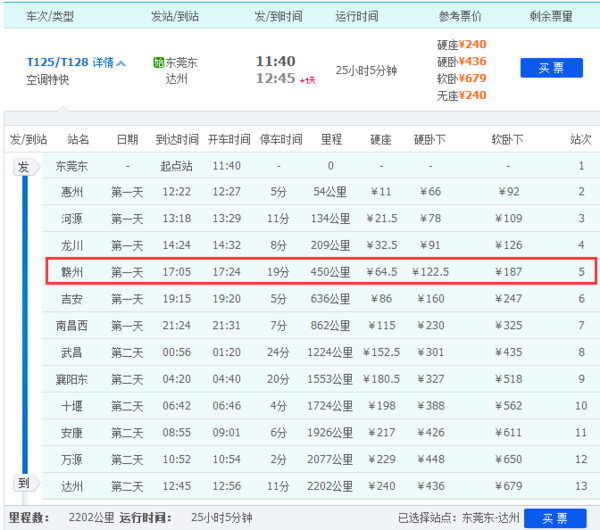Click the 参考票价 column header

(461, 16)
